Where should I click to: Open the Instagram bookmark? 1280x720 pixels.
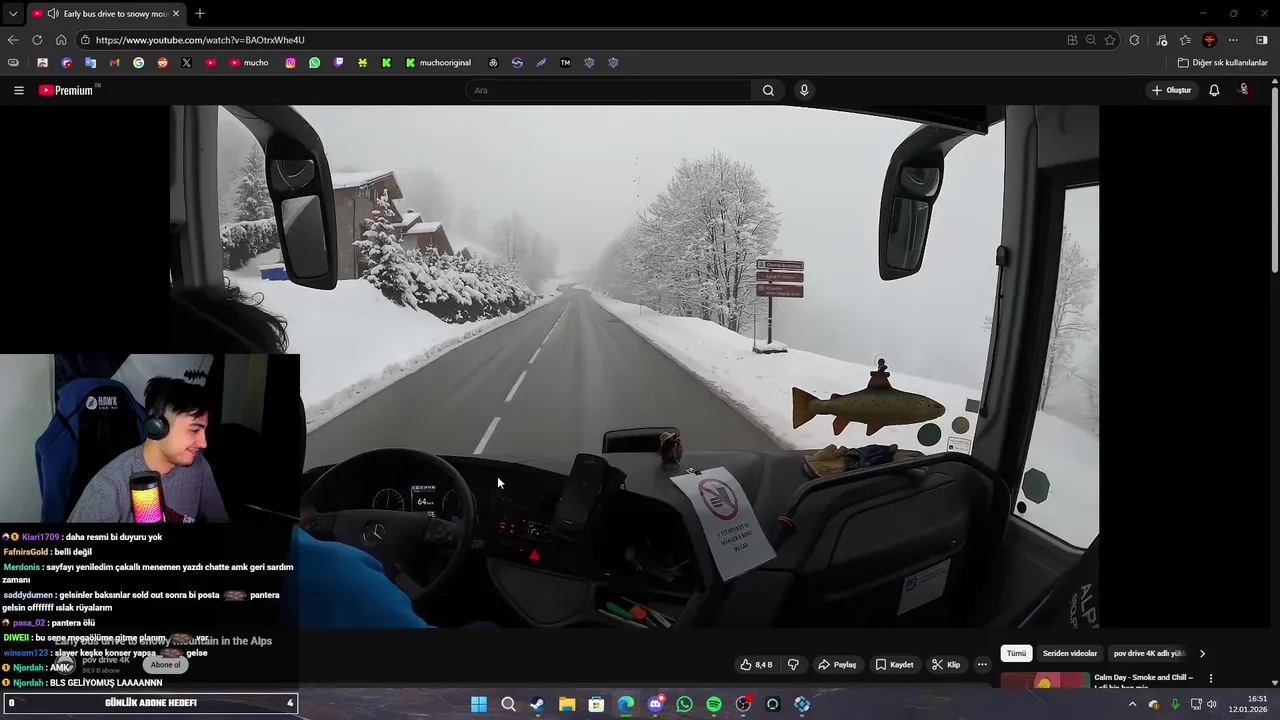point(291,62)
